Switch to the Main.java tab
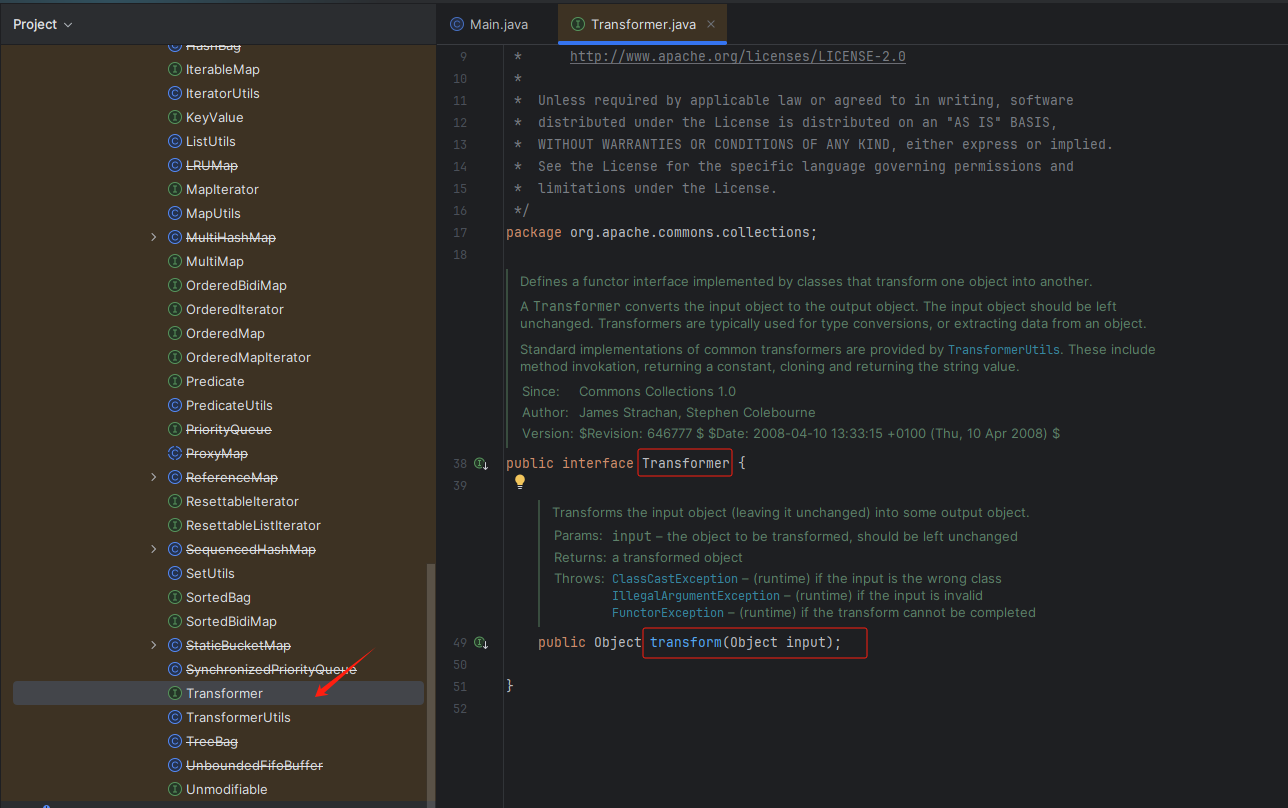Viewport: 1288px width, 808px height. click(x=489, y=24)
